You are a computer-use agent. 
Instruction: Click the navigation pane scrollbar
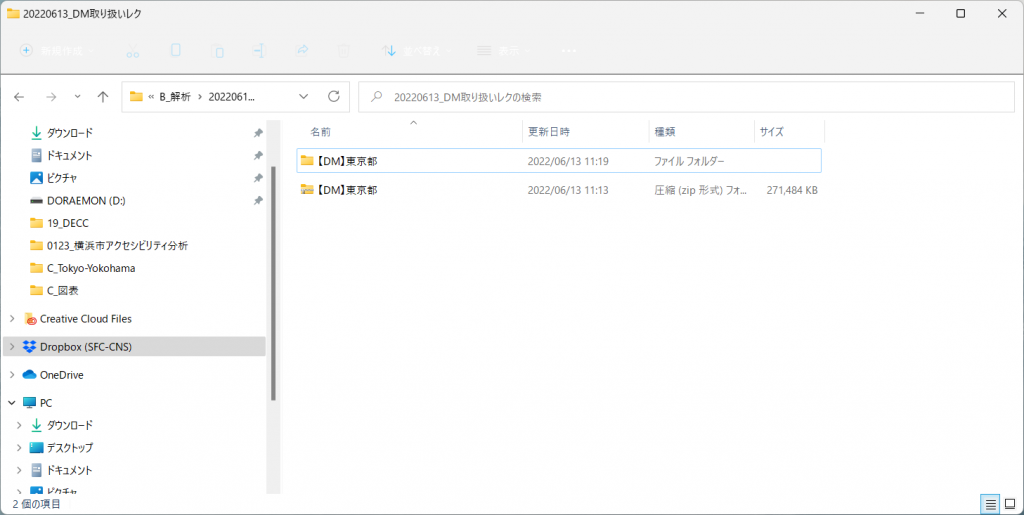(x=273, y=283)
